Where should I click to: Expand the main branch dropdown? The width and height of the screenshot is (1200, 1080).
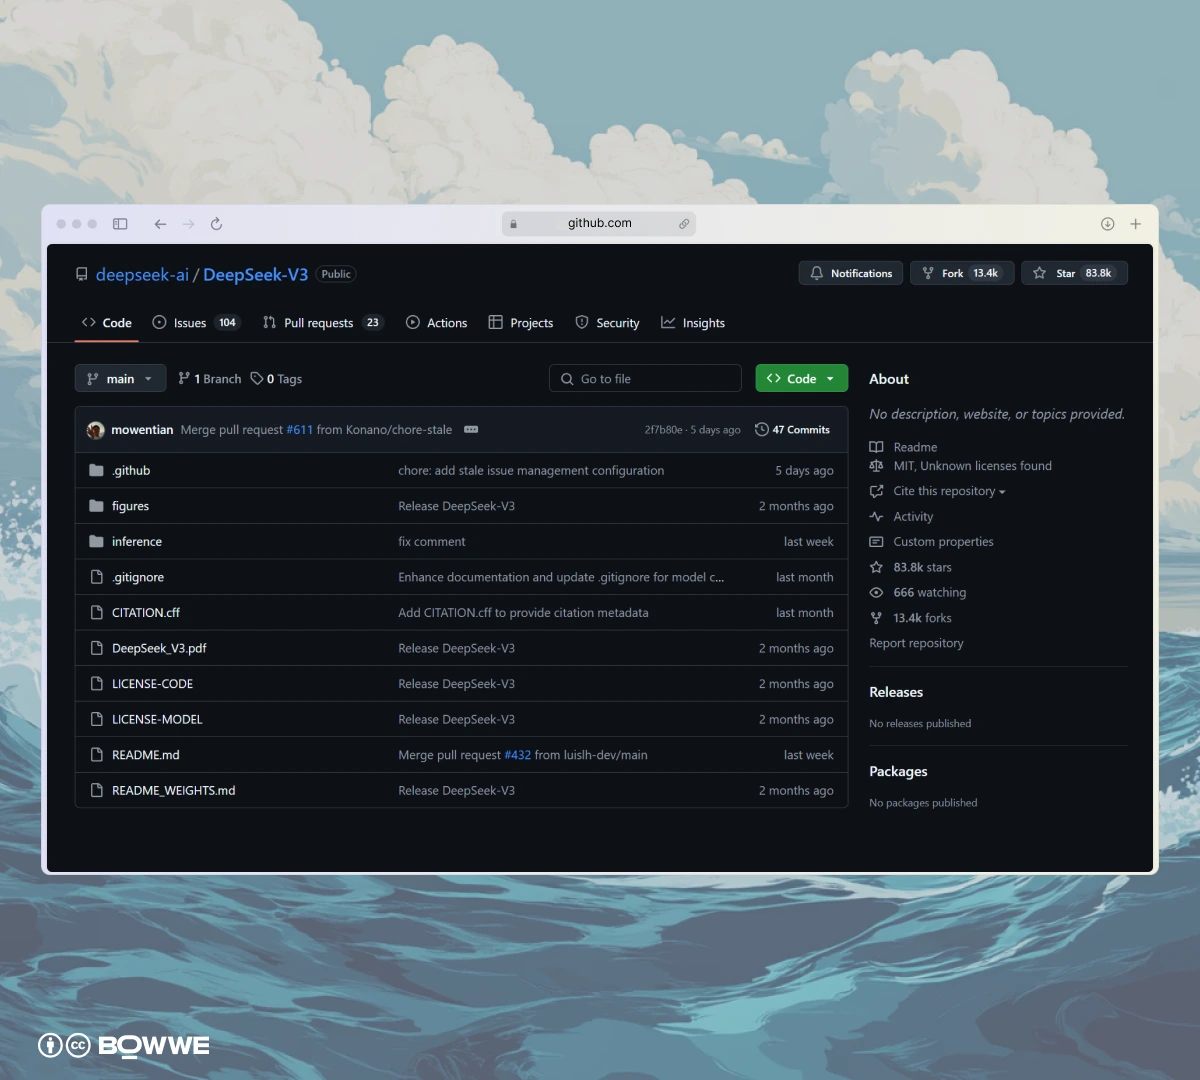[x=120, y=378]
